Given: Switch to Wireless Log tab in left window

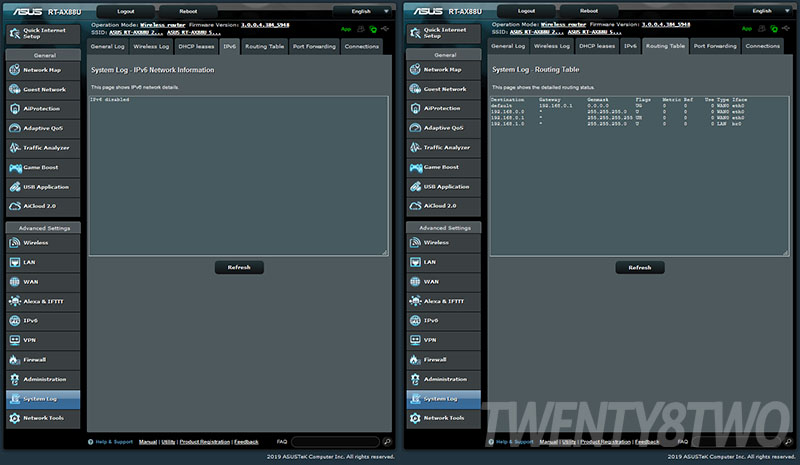Looking at the screenshot, I should [x=151, y=46].
